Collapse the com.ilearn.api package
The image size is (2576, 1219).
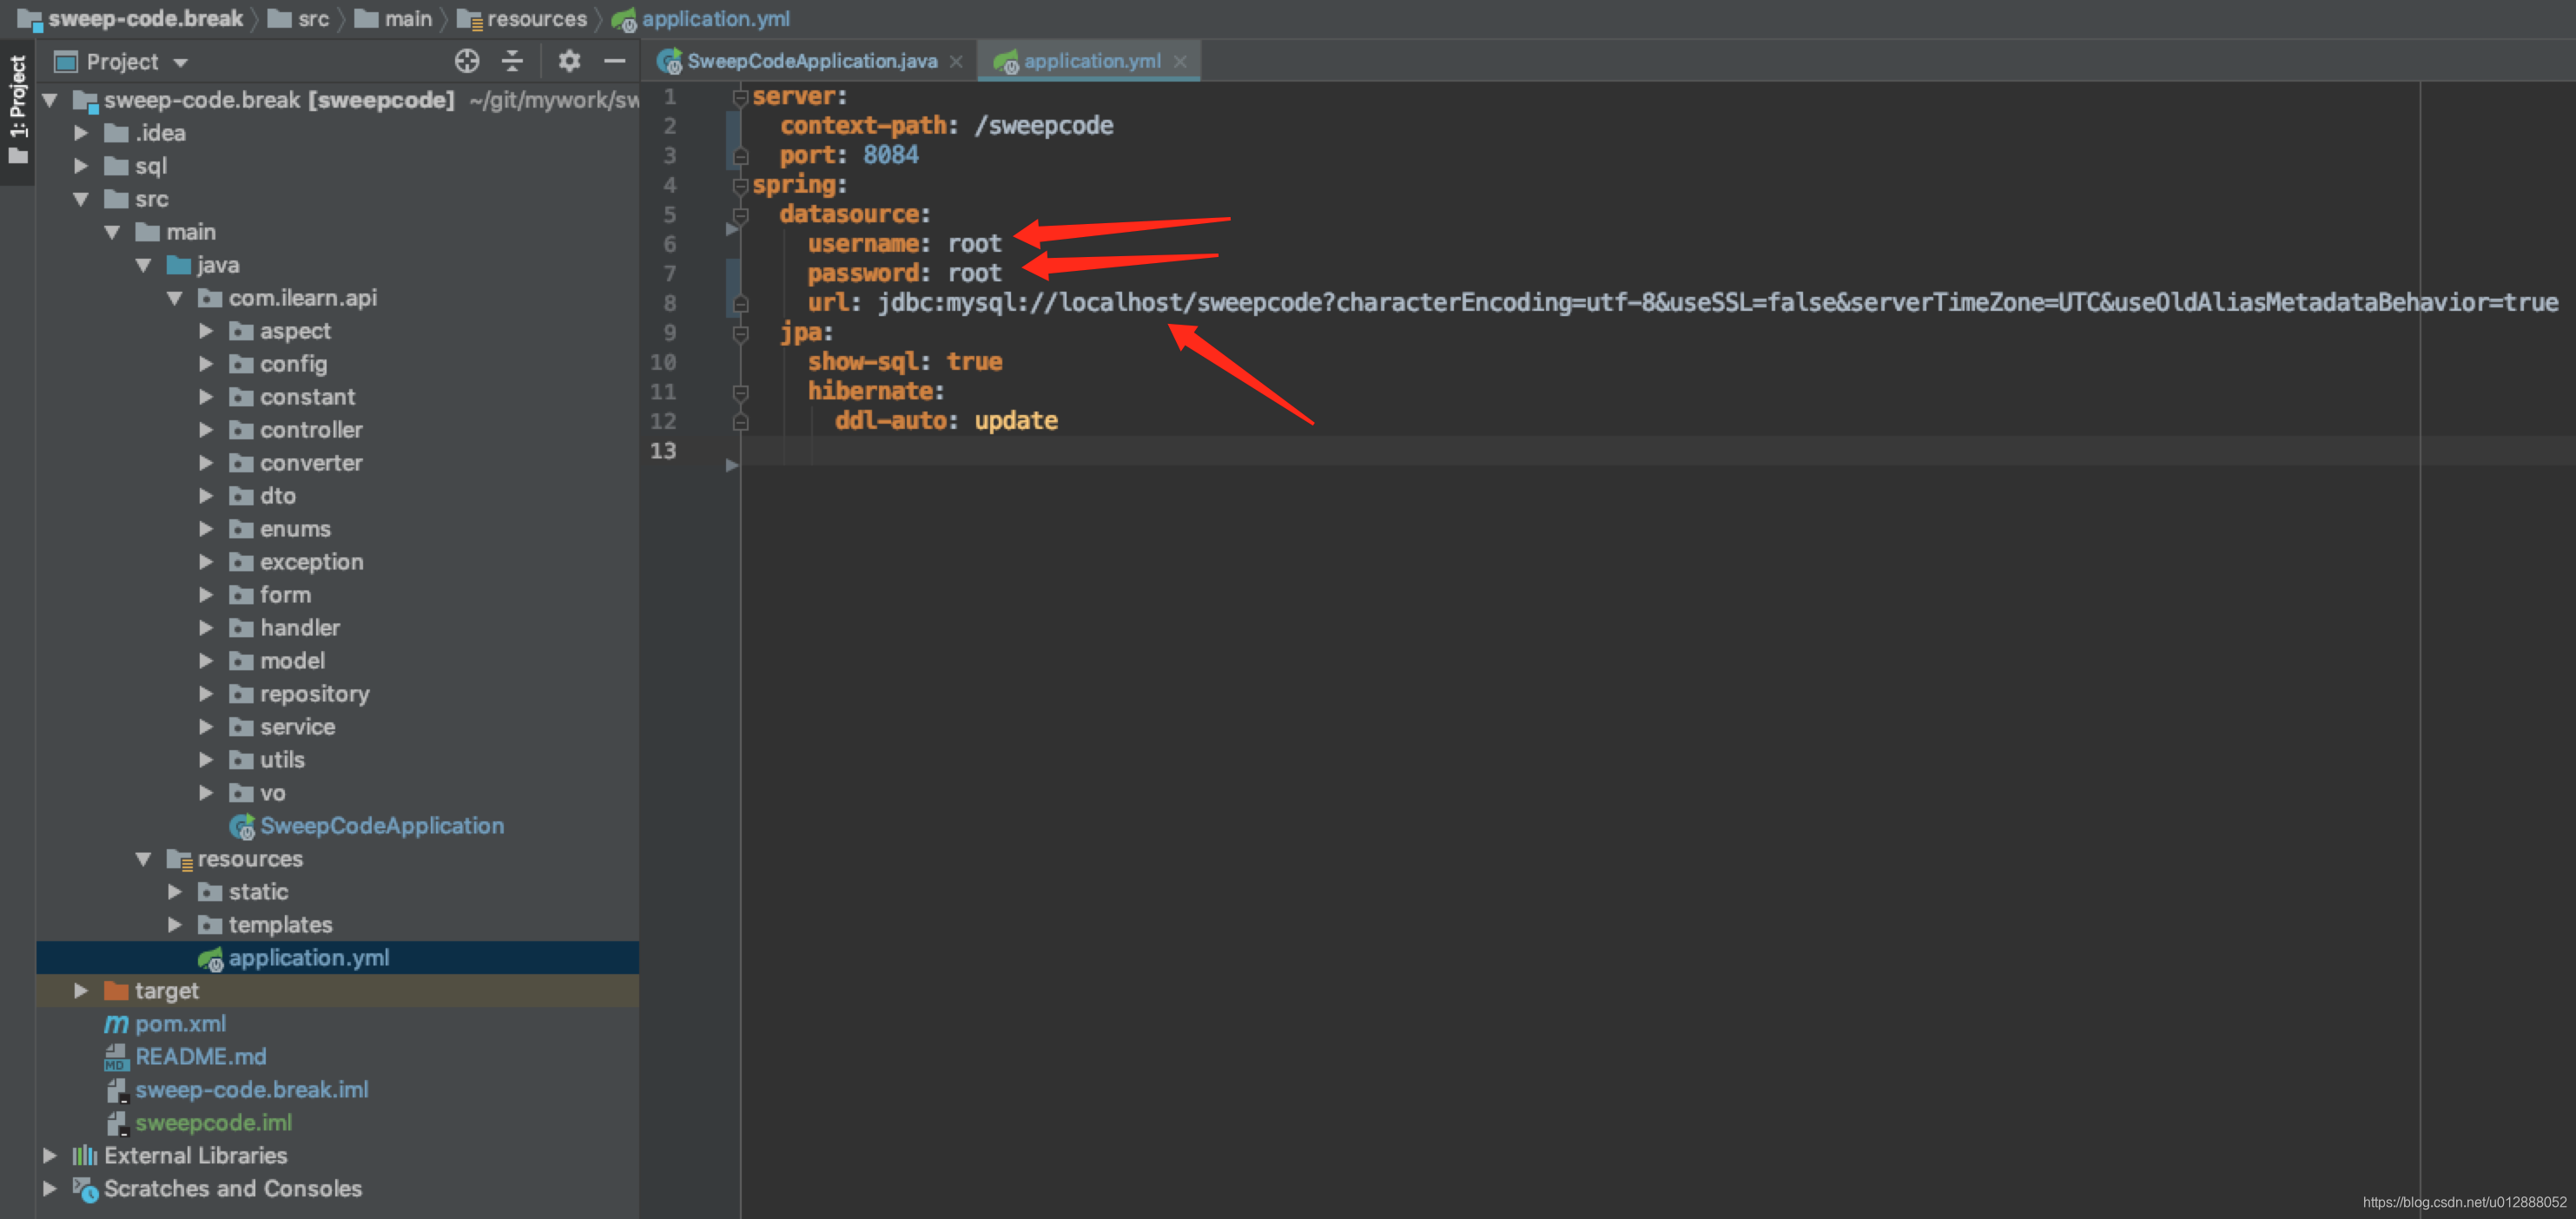(175, 298)
